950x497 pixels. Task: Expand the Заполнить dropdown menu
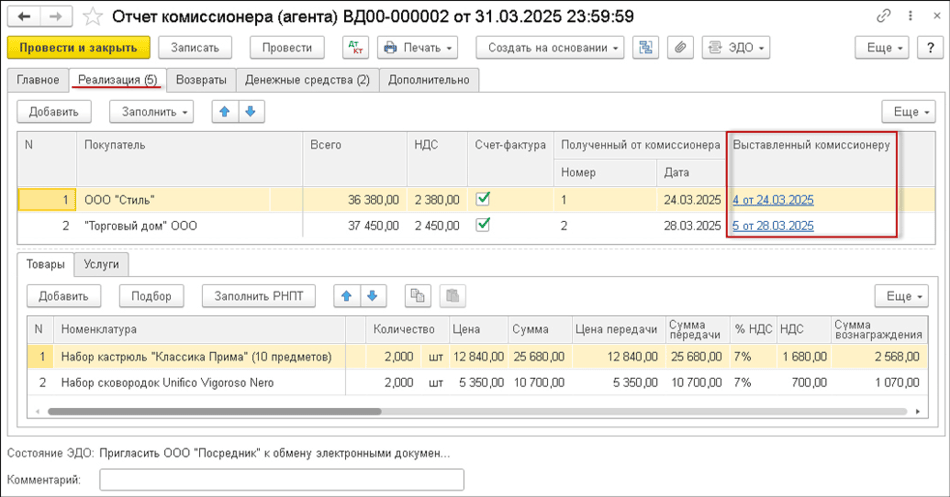tap(152, 112)
